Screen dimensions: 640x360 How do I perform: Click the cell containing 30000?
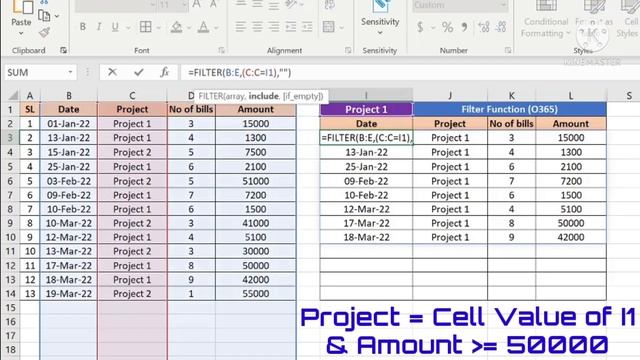click(x=256, y=251)
